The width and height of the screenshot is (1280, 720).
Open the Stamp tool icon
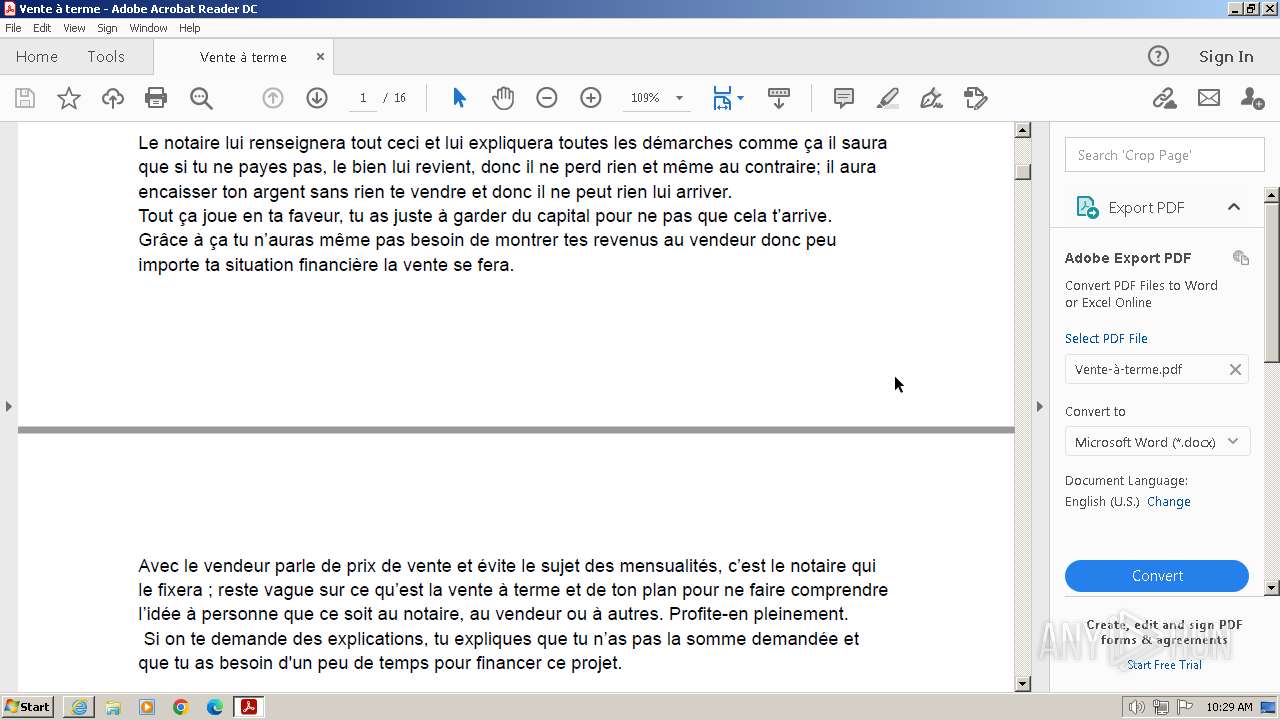pyautogui.click(x=976, y=98)
